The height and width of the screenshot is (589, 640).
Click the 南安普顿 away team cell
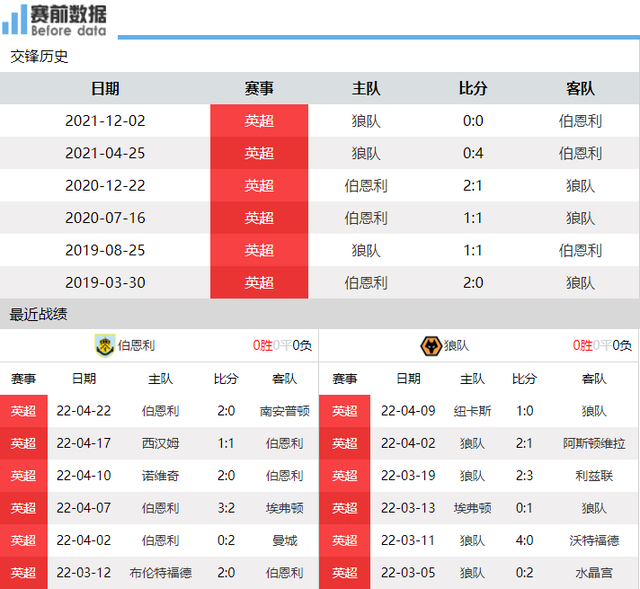tap(284, 411)
